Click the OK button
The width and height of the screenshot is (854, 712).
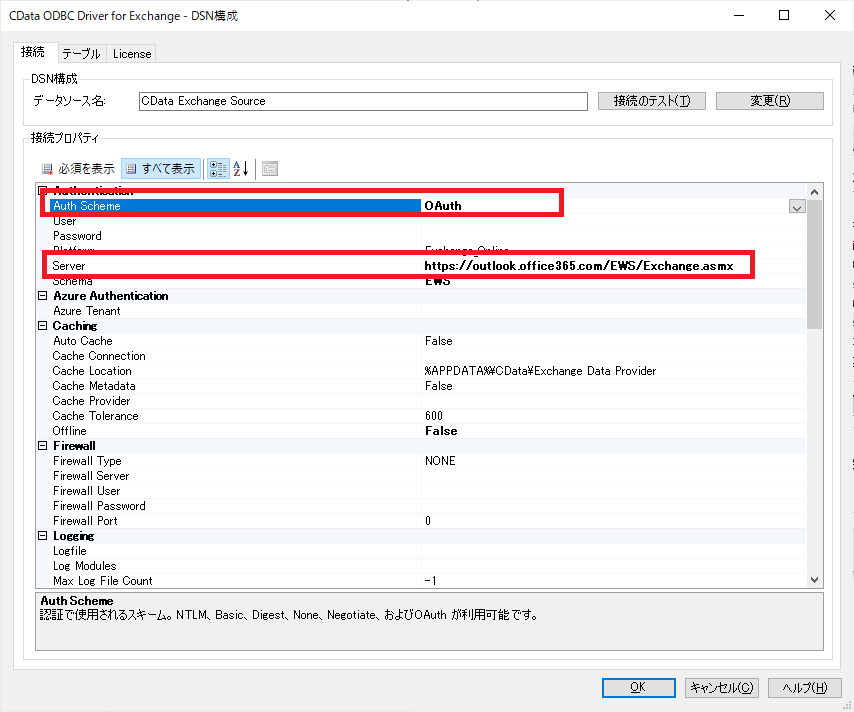coord(638,687)
